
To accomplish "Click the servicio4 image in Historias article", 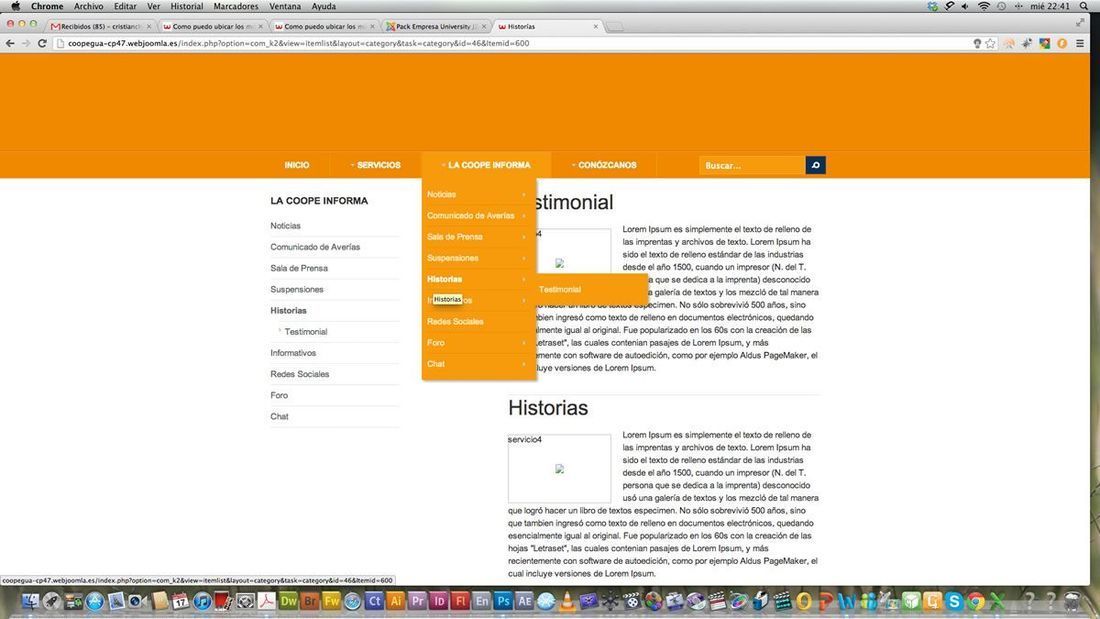I will (559, 468).
